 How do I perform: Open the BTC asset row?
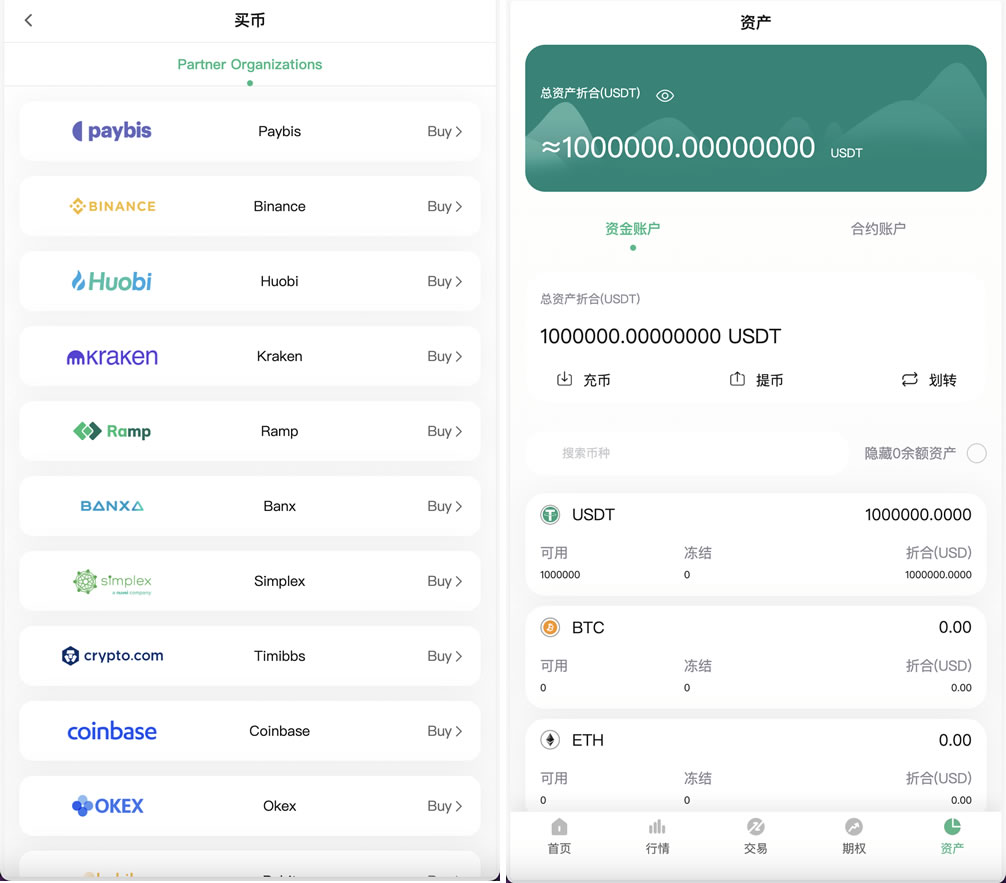(x=755, y=653)
